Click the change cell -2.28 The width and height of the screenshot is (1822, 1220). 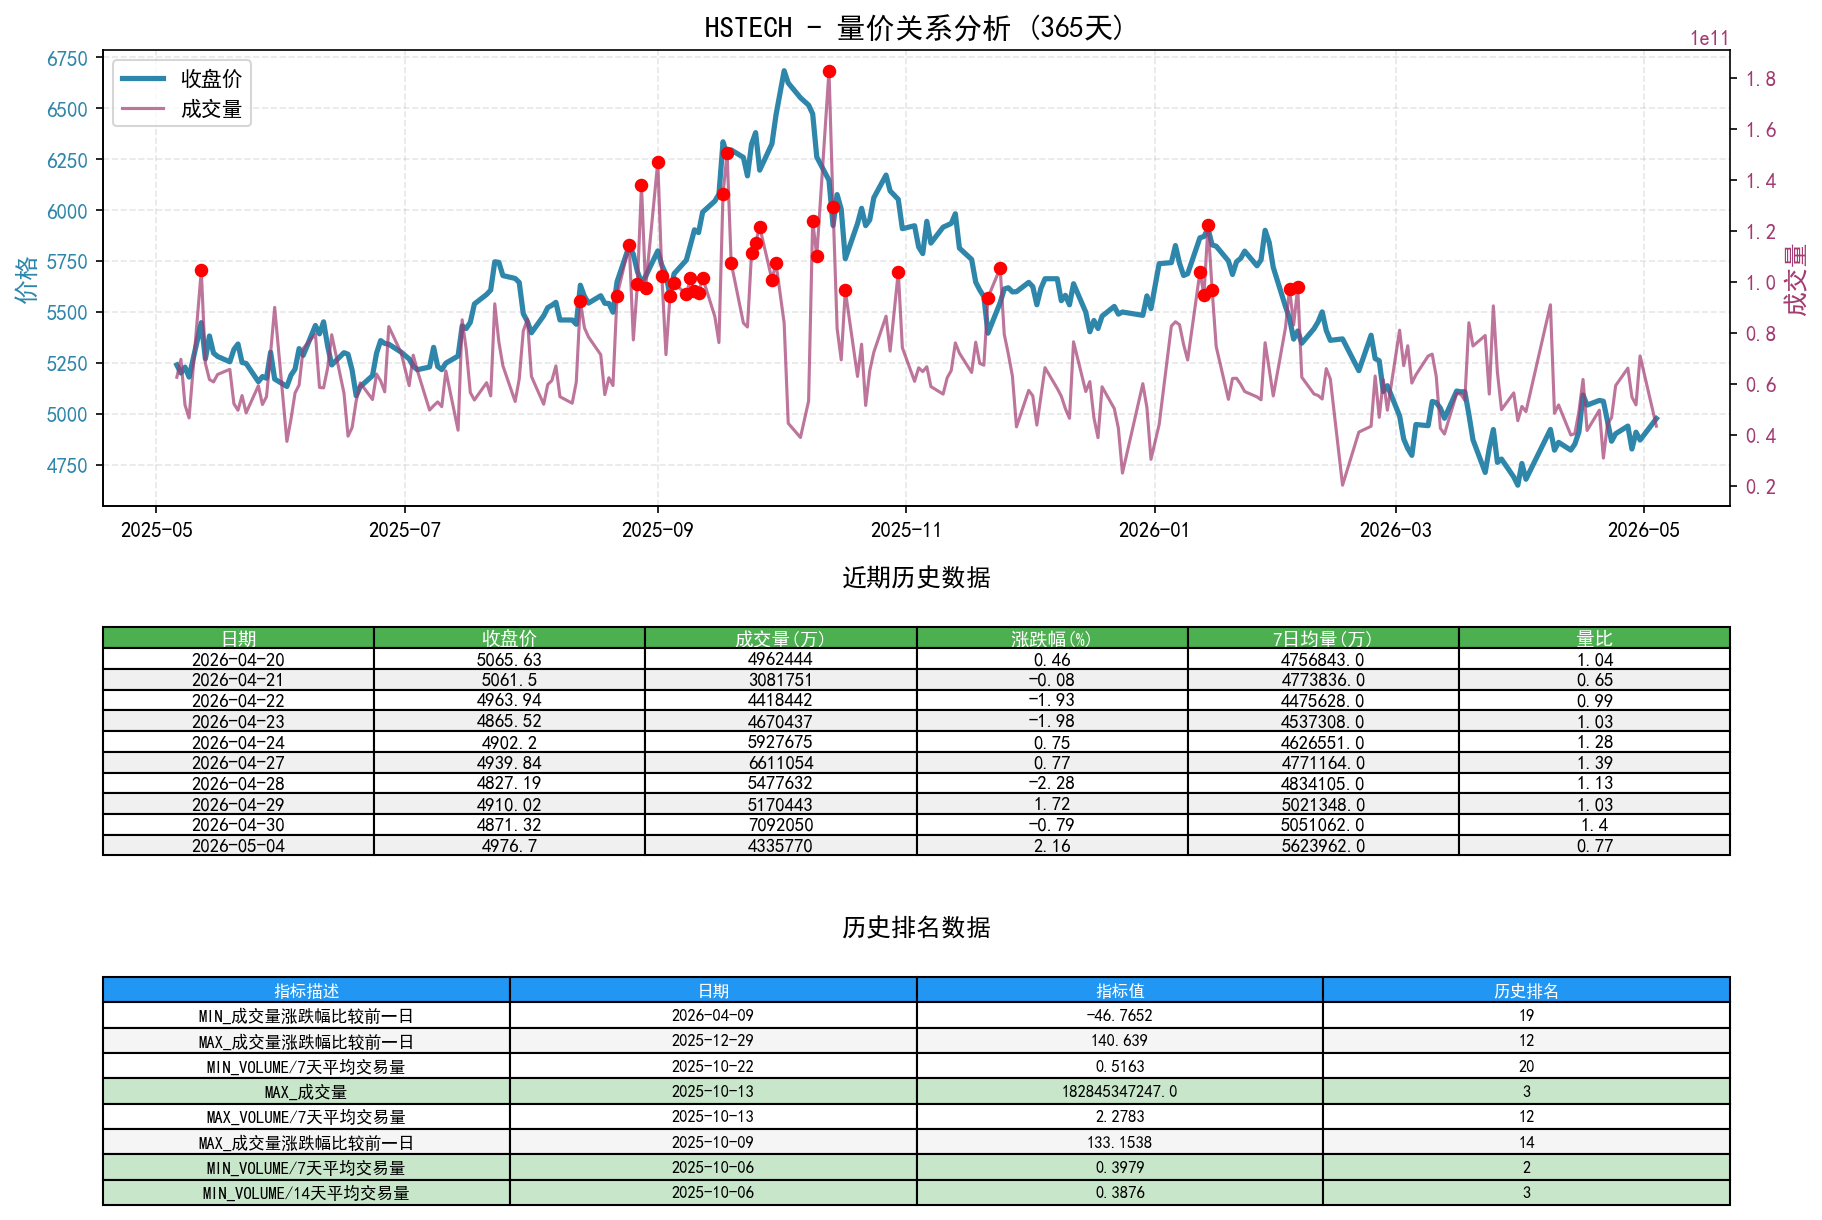[x=1052, y=783]
